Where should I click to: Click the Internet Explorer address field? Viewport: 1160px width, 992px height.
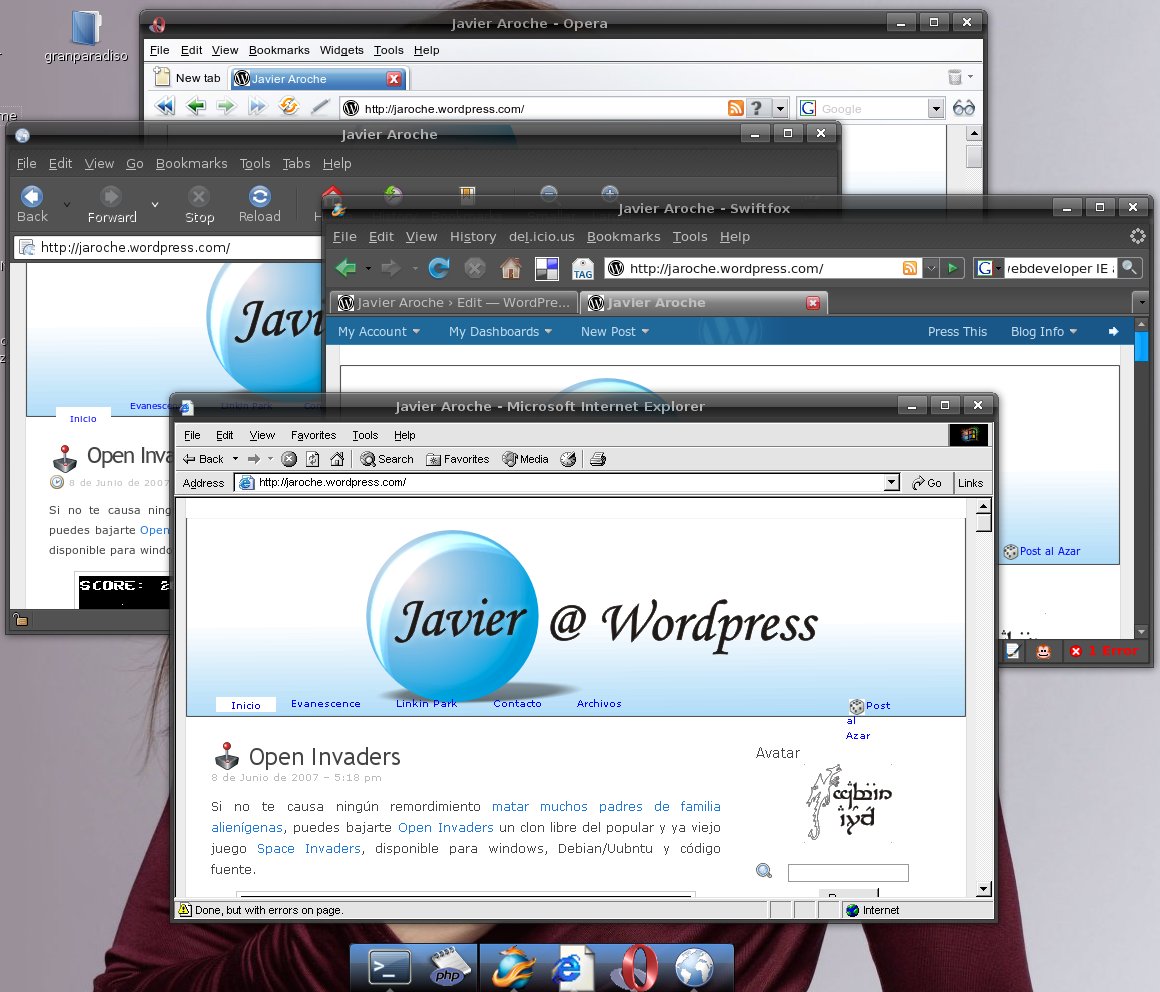(567, 483)
